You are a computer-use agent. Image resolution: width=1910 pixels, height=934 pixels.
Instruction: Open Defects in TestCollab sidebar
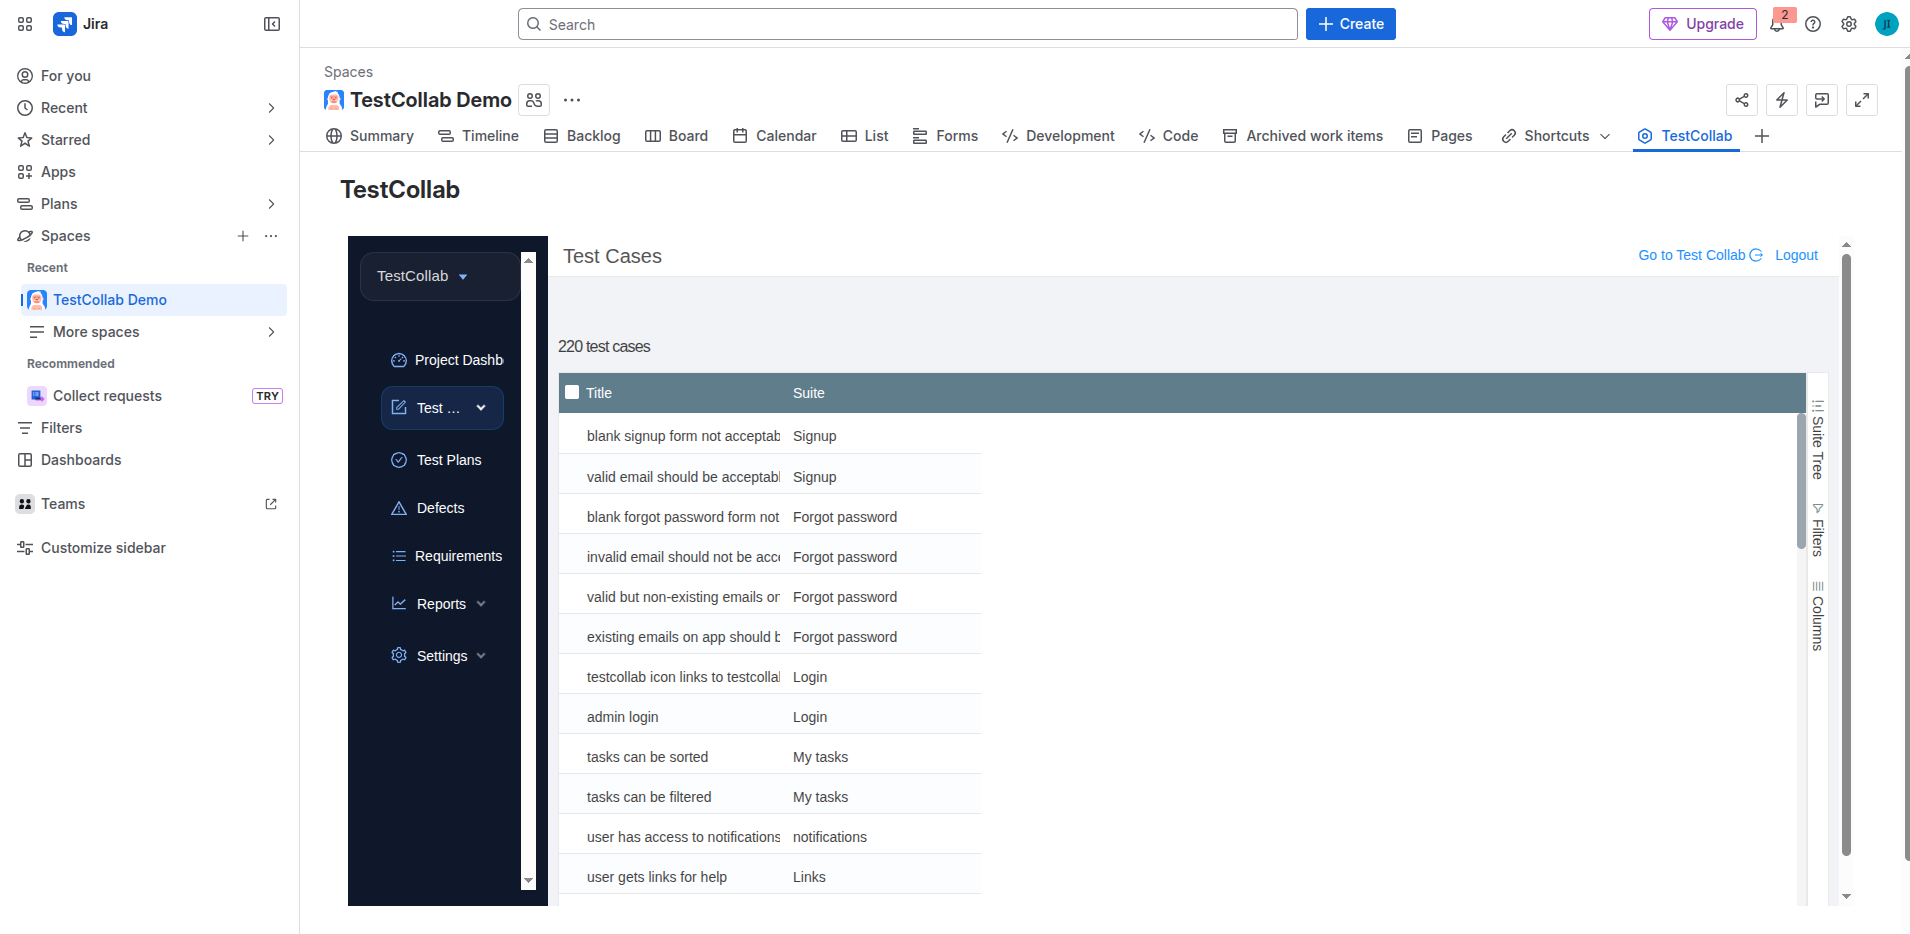click(428, 508)
